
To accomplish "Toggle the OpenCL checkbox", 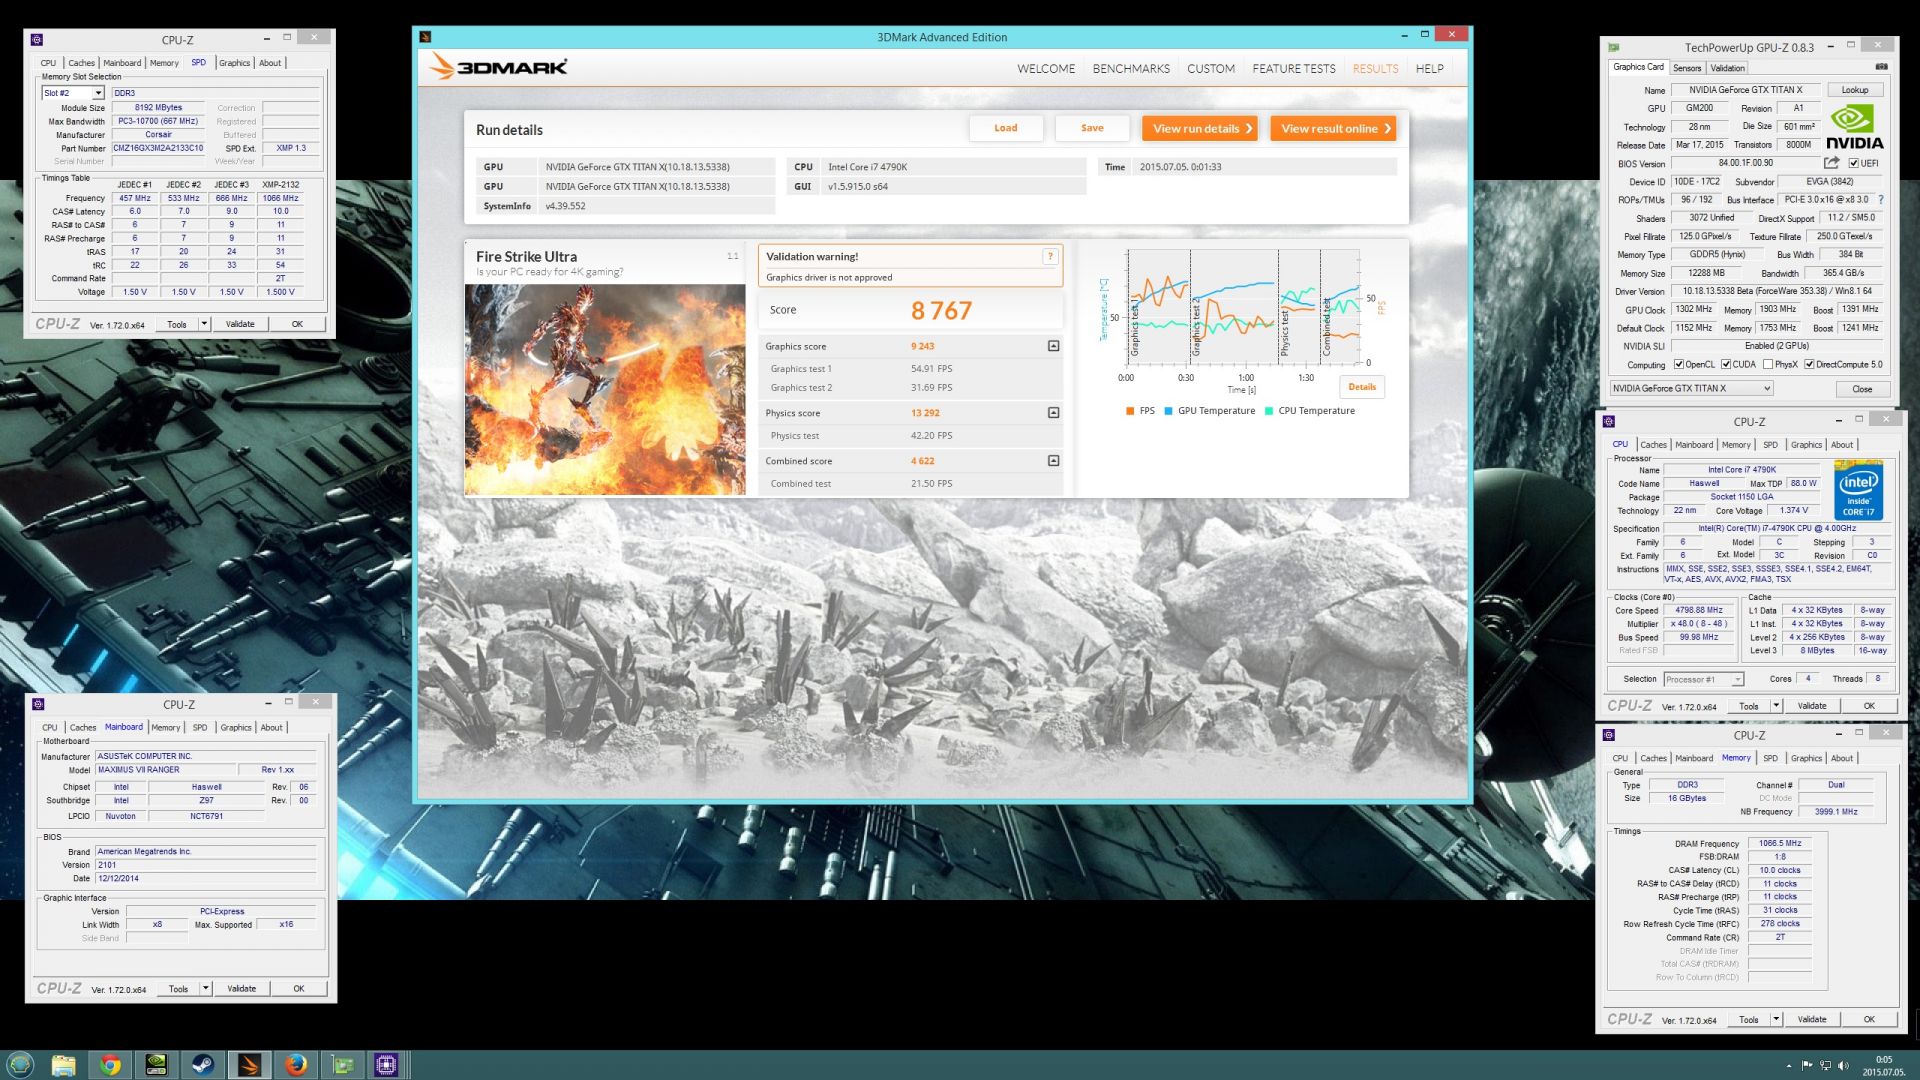I will pos(1679,364).
